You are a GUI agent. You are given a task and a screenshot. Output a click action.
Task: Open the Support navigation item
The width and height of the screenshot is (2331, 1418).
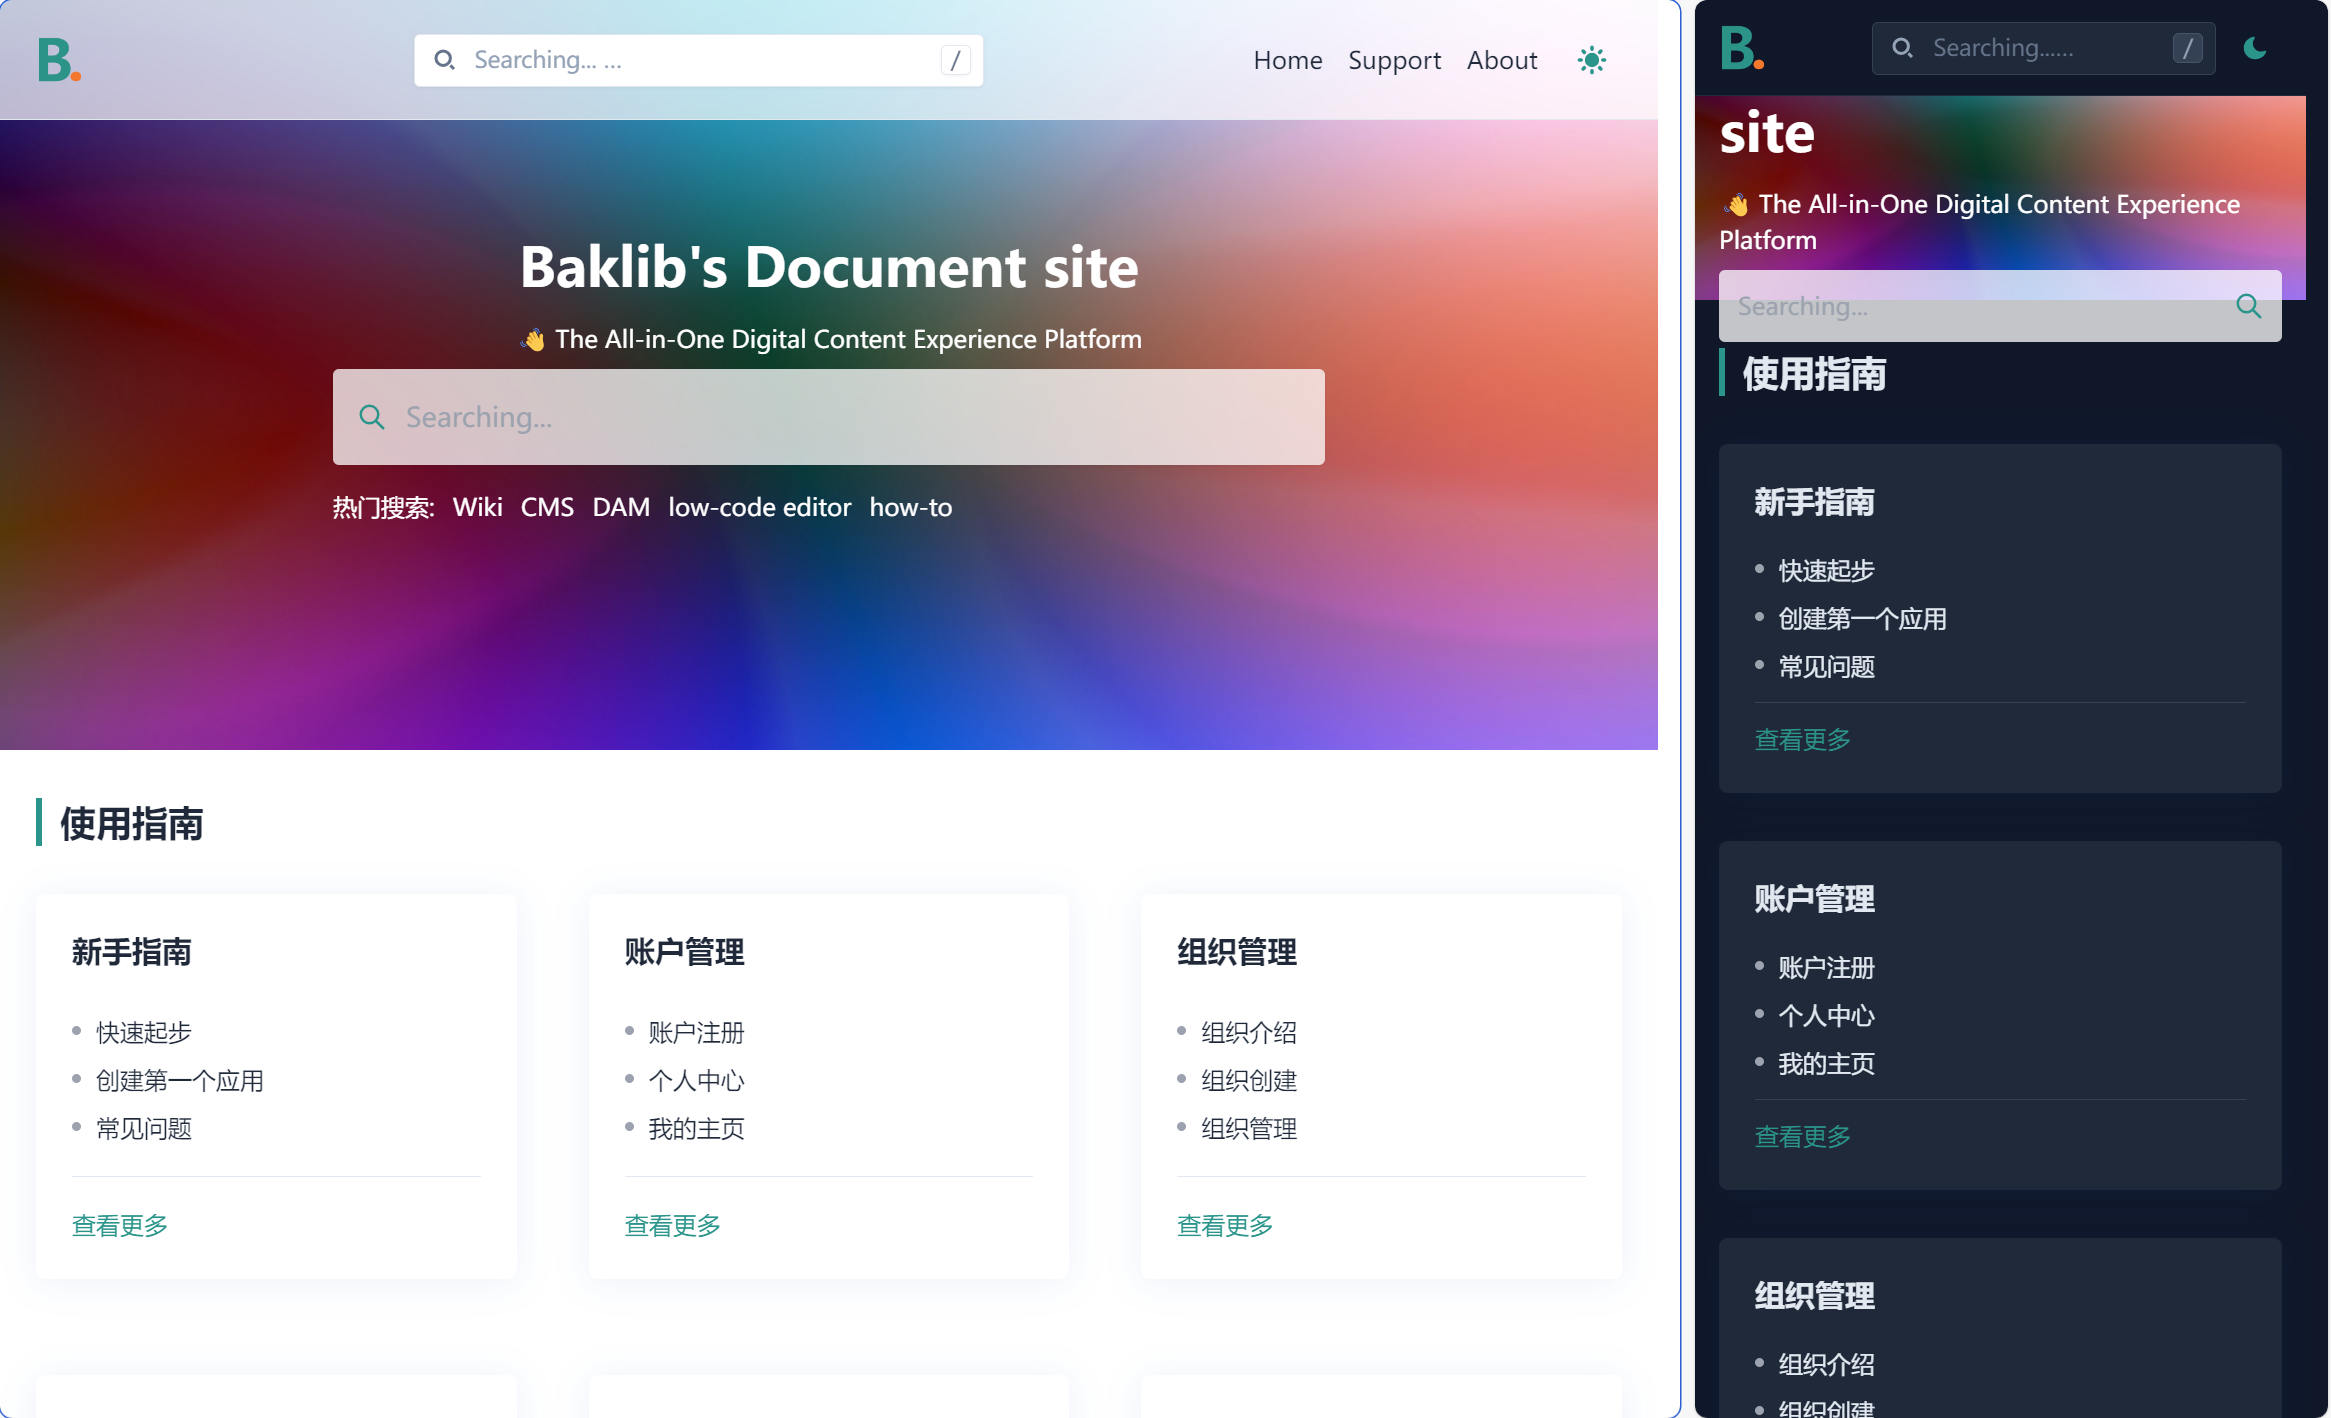pos(1394,60)
